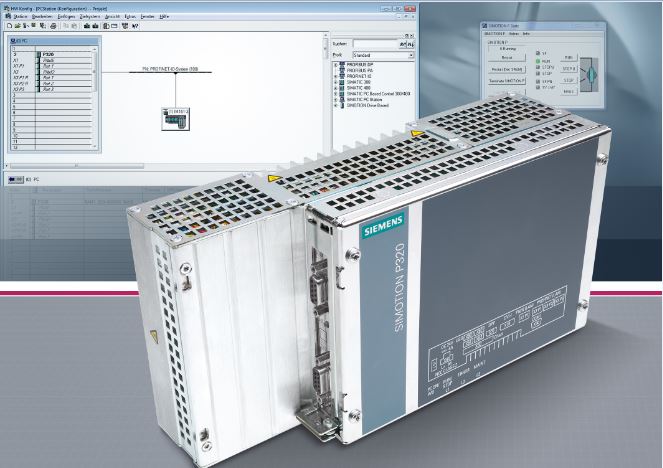663x468 pixels.
Task: Click second search button beside Suchen field
Action: (411, 44)
